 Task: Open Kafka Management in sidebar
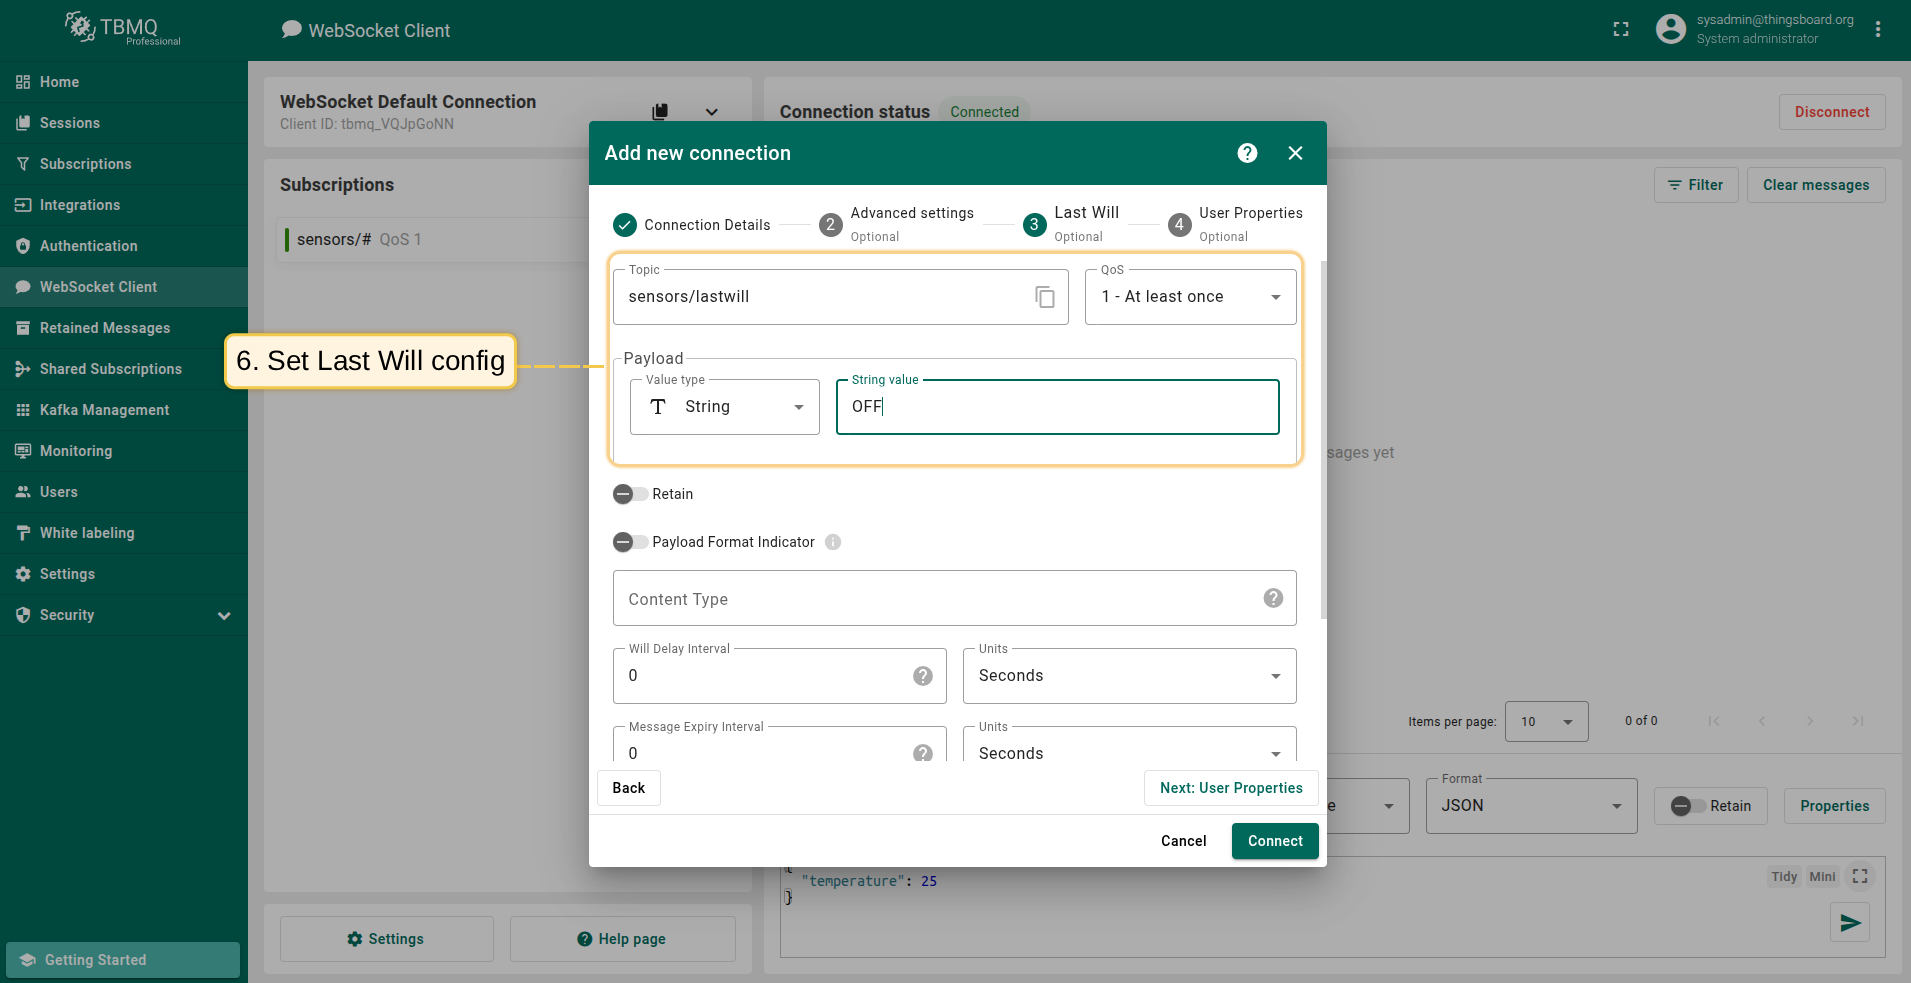104,410
